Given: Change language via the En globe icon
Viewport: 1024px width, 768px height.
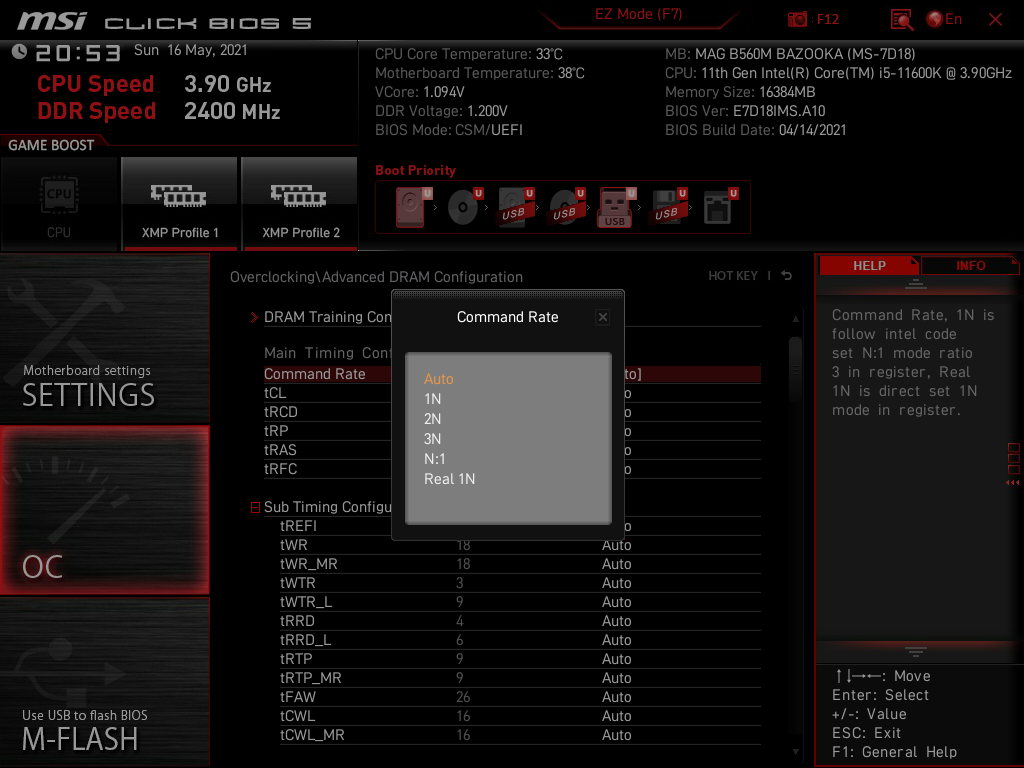Looking at the screenshot, I should coord(944,19).
